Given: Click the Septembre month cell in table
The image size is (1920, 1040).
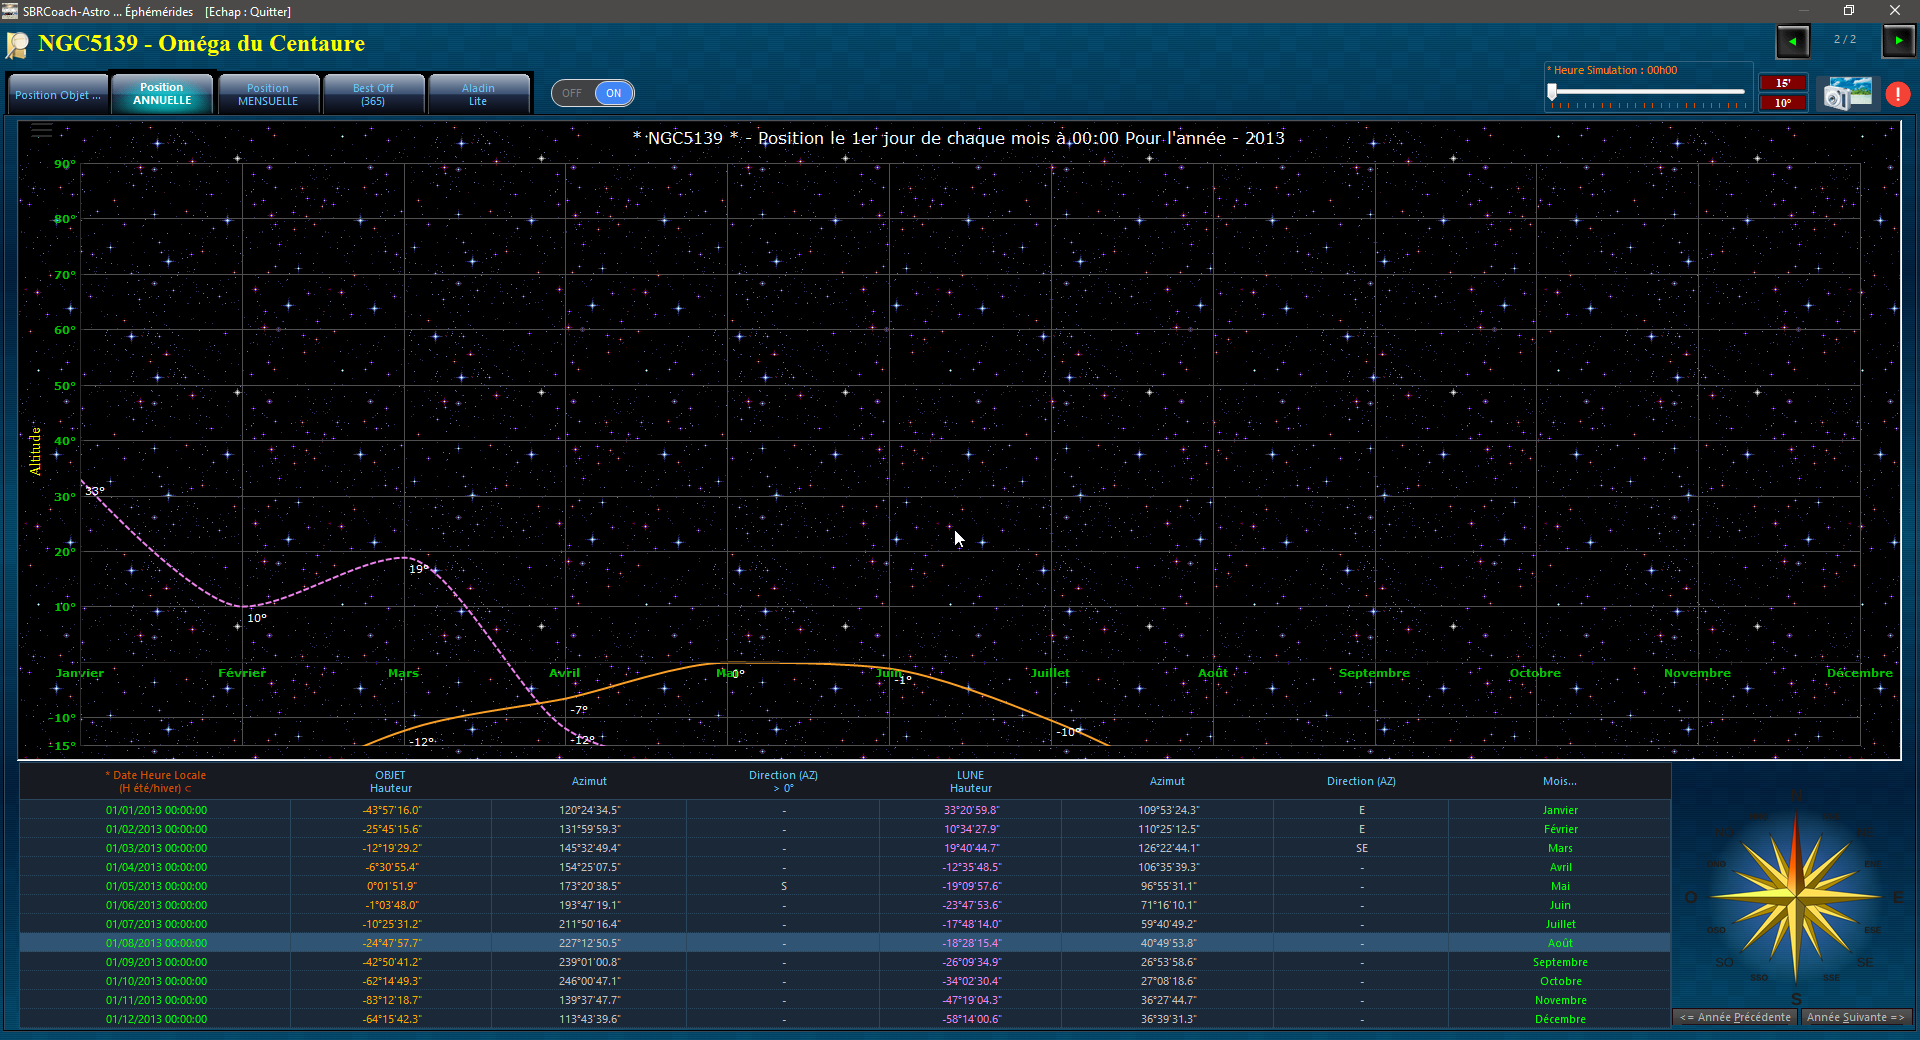Looking at the screenshot, I should (1560, 962).
